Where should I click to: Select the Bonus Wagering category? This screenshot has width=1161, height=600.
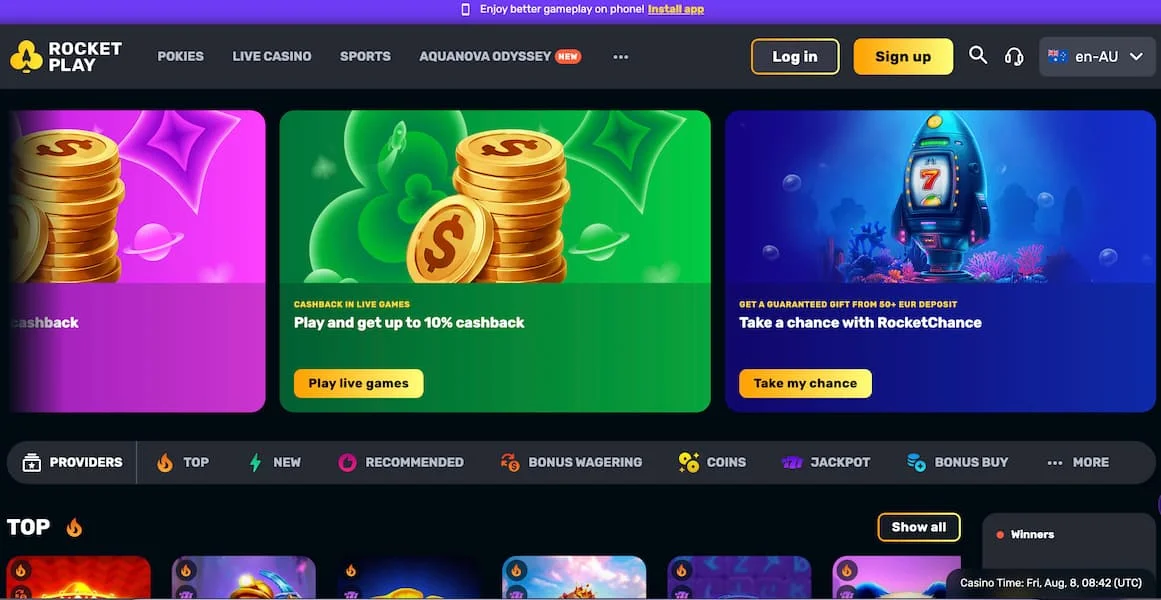click(571, 462)
